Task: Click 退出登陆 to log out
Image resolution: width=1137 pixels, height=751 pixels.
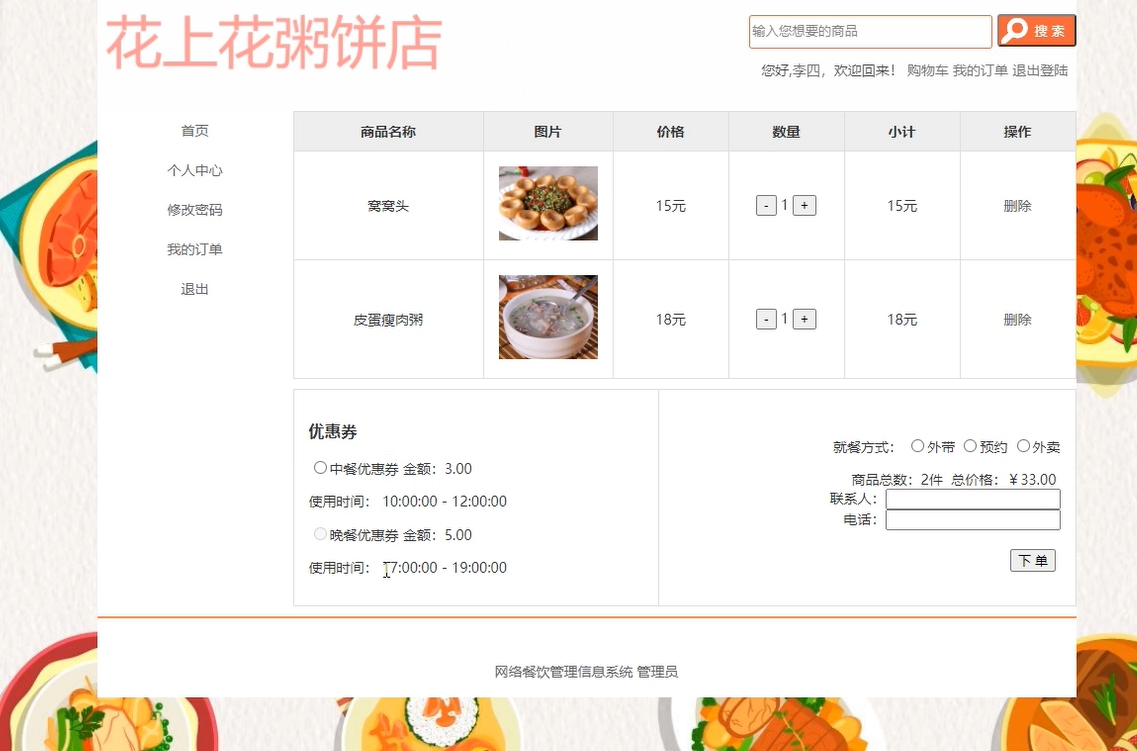Action: (1040, 70)
